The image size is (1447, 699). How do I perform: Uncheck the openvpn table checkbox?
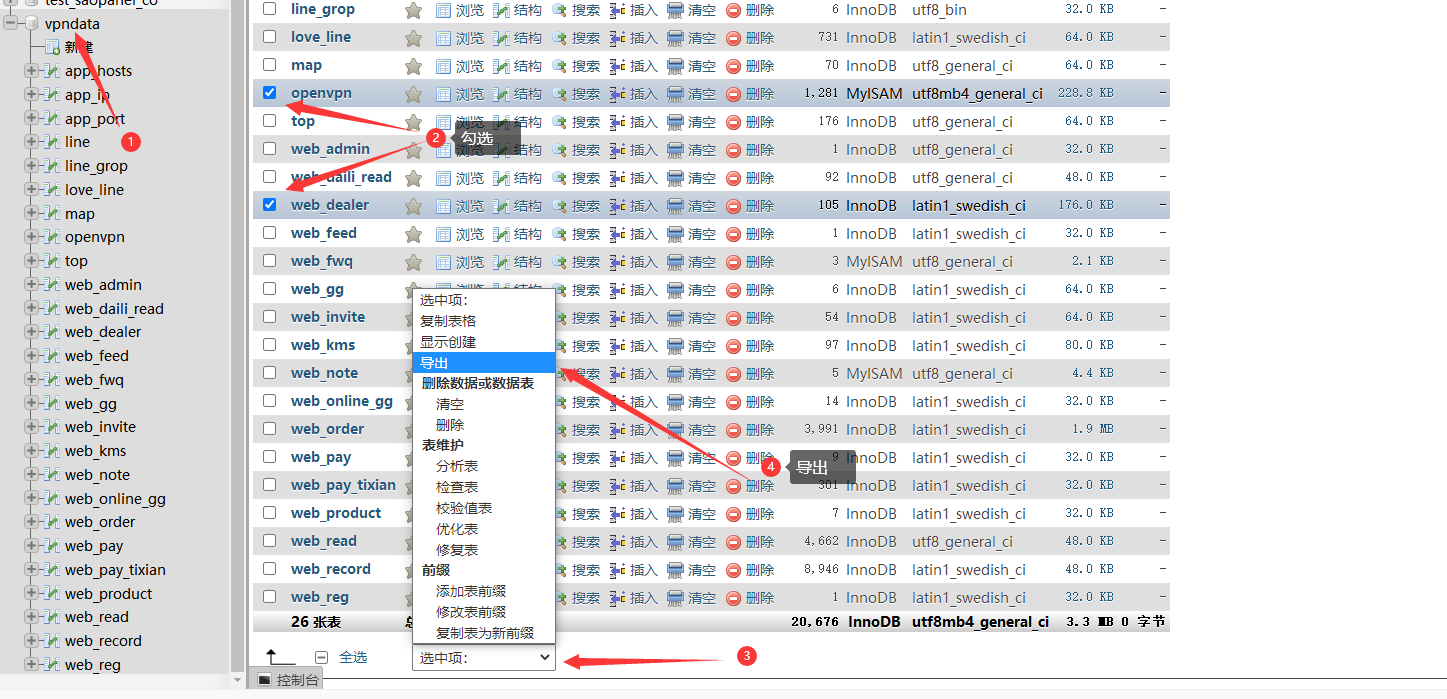pos(269,93)
